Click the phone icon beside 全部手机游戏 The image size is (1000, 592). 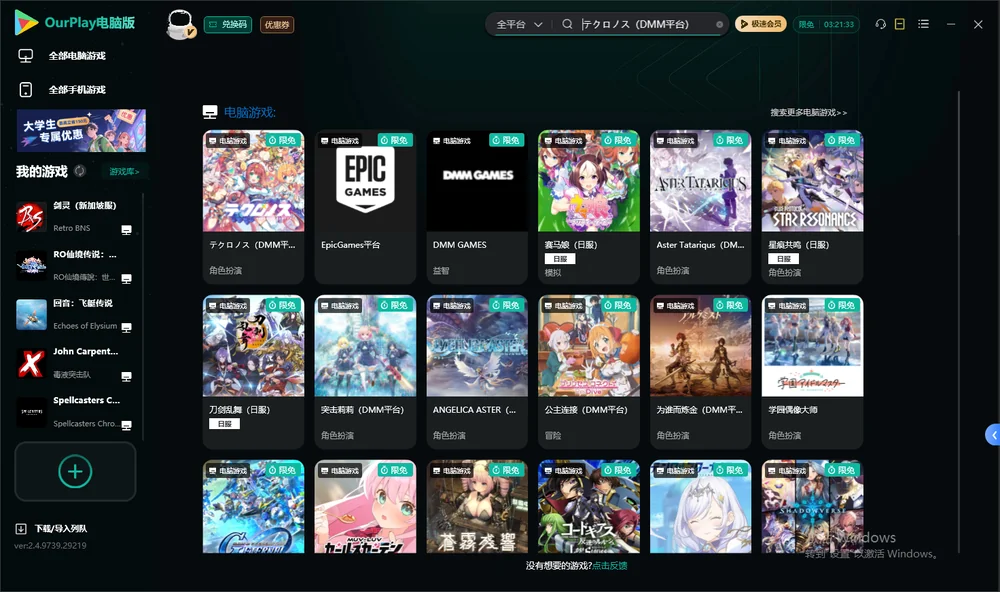26,89
